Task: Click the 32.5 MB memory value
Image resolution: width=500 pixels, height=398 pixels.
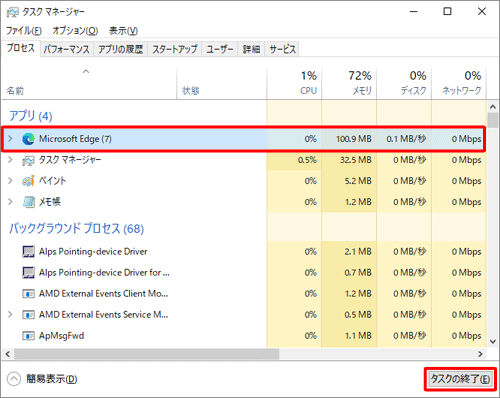Action: point(356,160)
